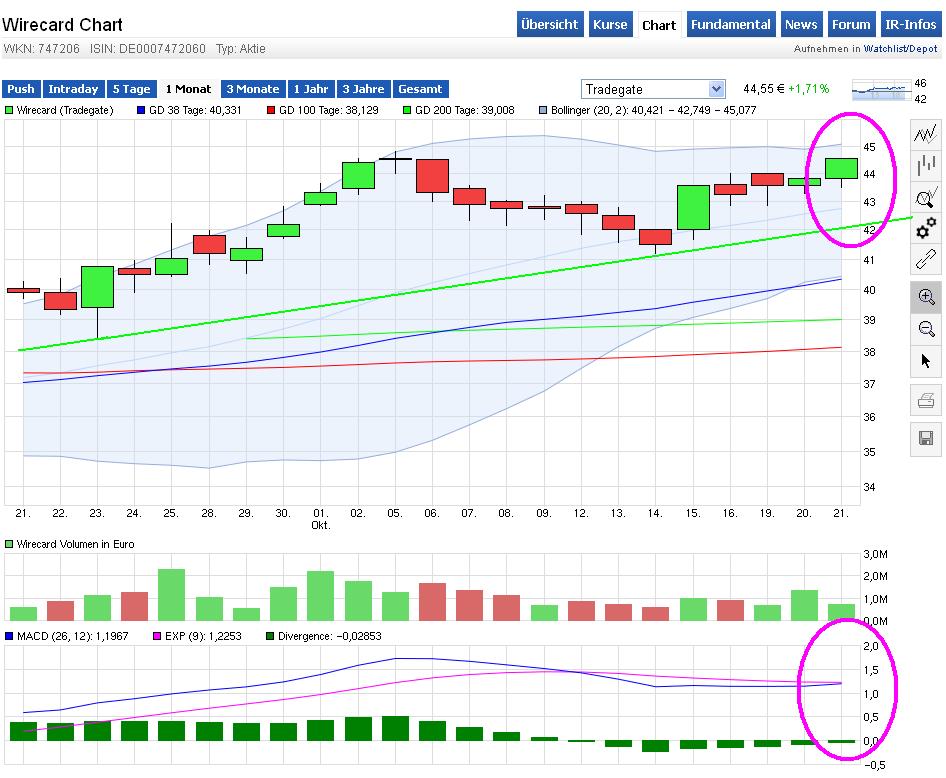Click Wirecard (Tradegate) green legend swatch
This screenshot has height=778, width=946.
click(x=8, y=110)
